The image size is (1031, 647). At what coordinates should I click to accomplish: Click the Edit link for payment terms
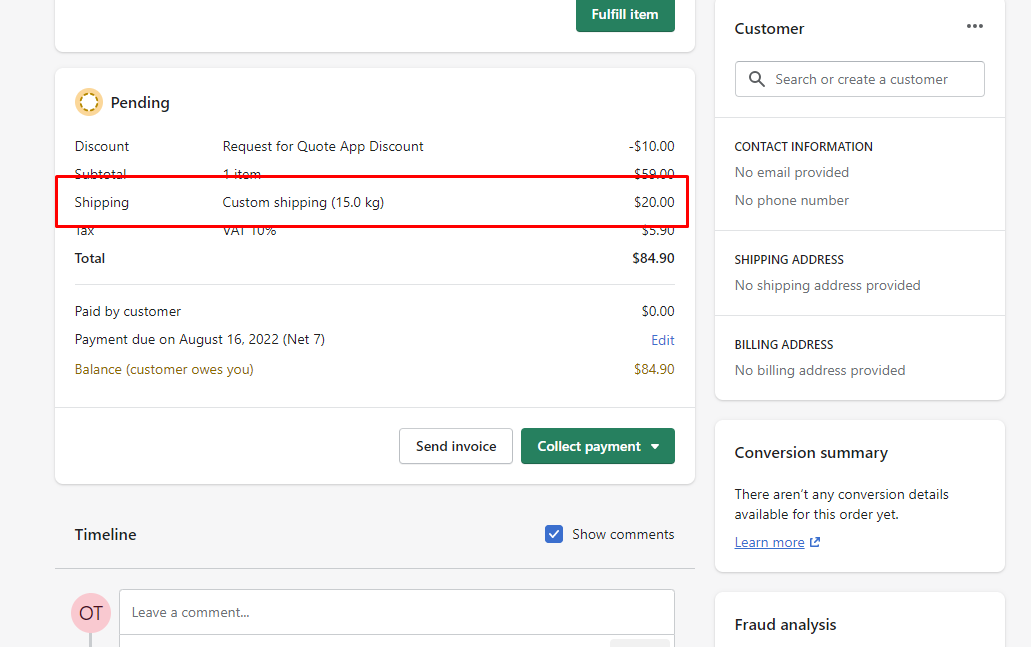662,340
